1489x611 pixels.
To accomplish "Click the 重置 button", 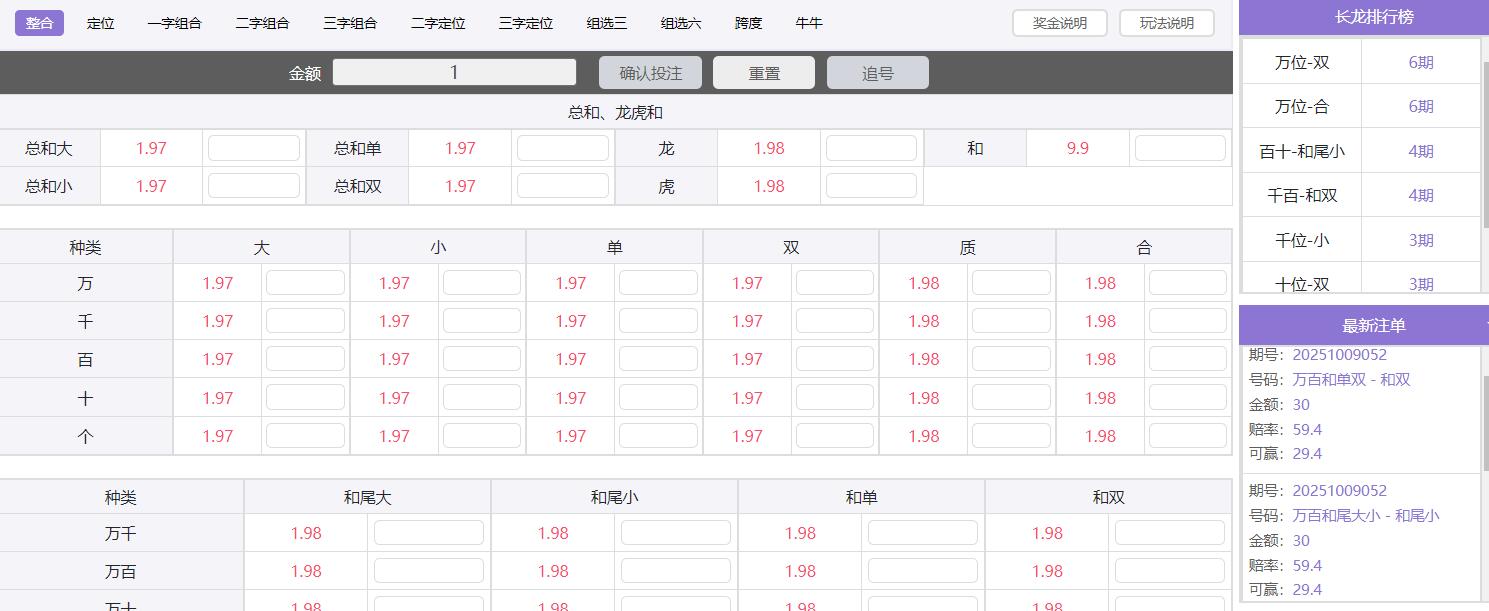I will click(763, 71).
